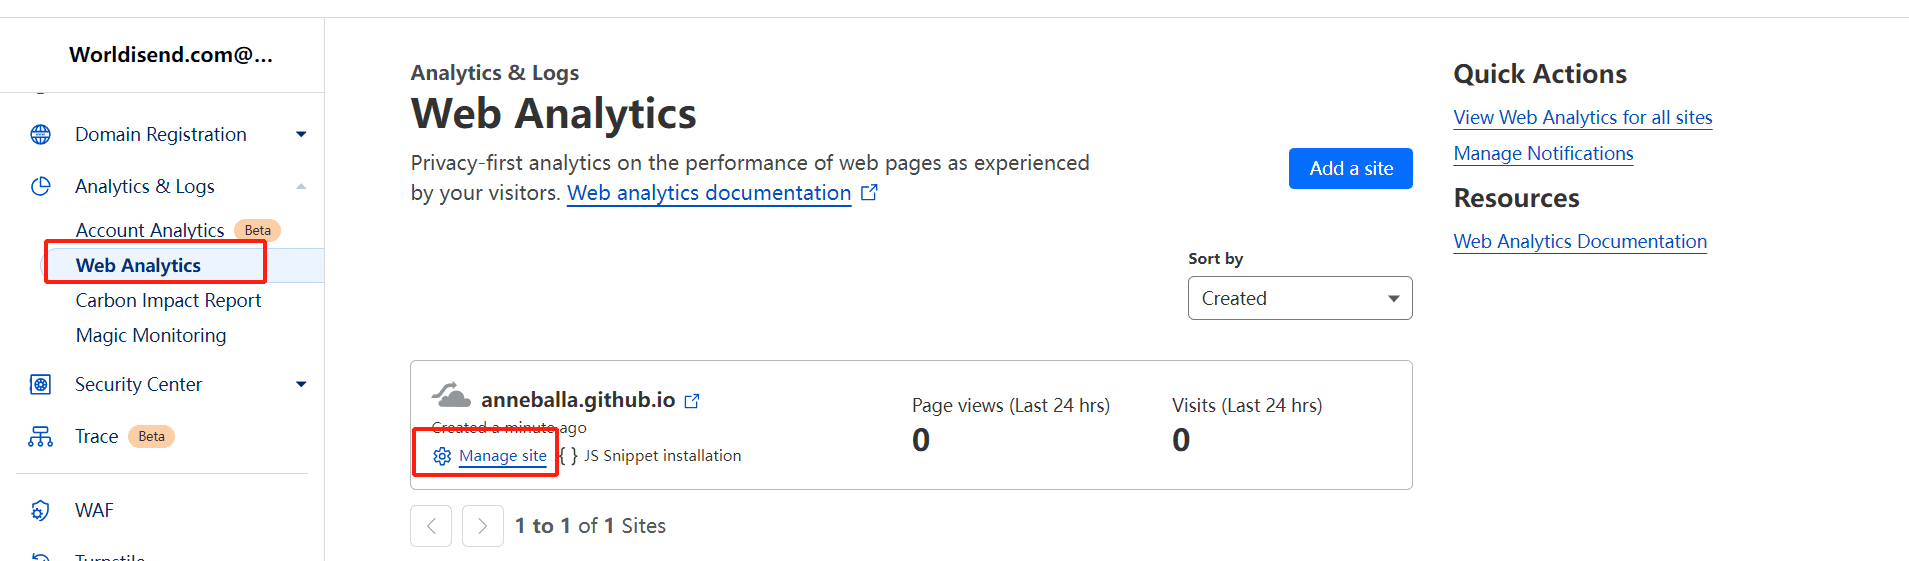Screen dimensions: 1909x561
Task: Open the Trace menu item
Action: 97,437
